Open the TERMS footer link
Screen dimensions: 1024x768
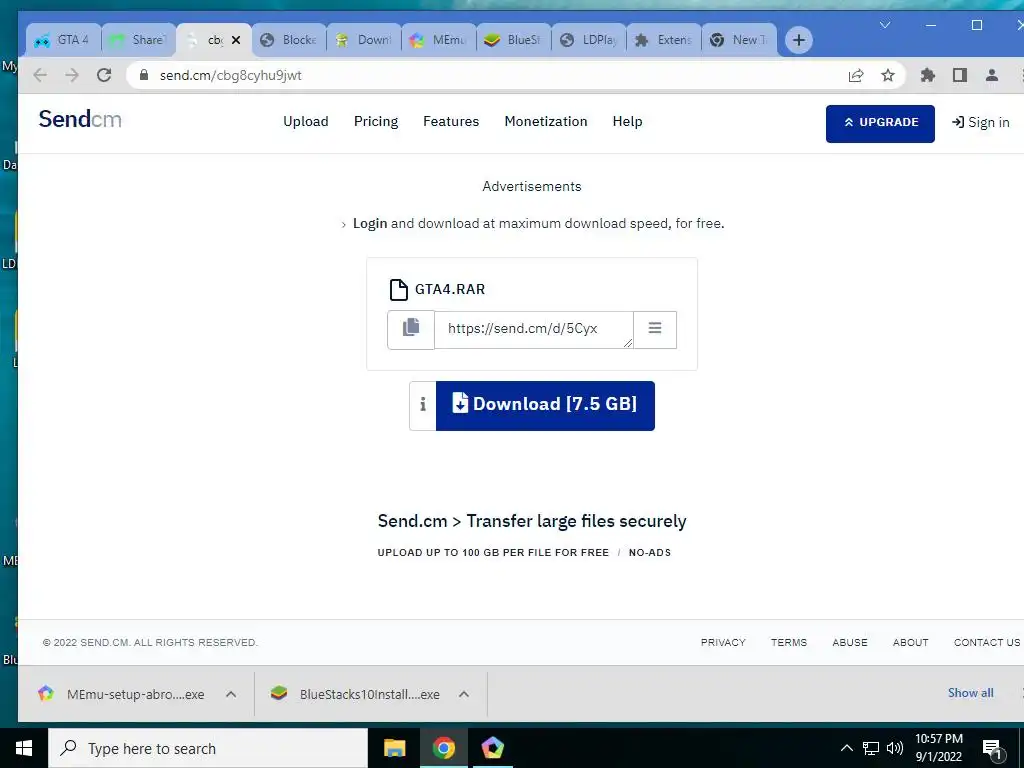click(x=789, y=643)
